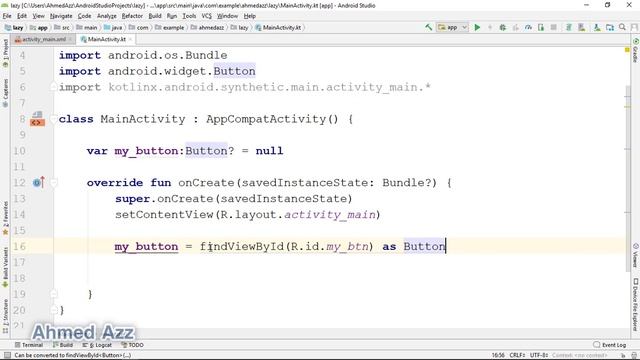The image size is (640, 360).
Task: Click the inspector hat icon in status bar
Action: tap(634, 356)
